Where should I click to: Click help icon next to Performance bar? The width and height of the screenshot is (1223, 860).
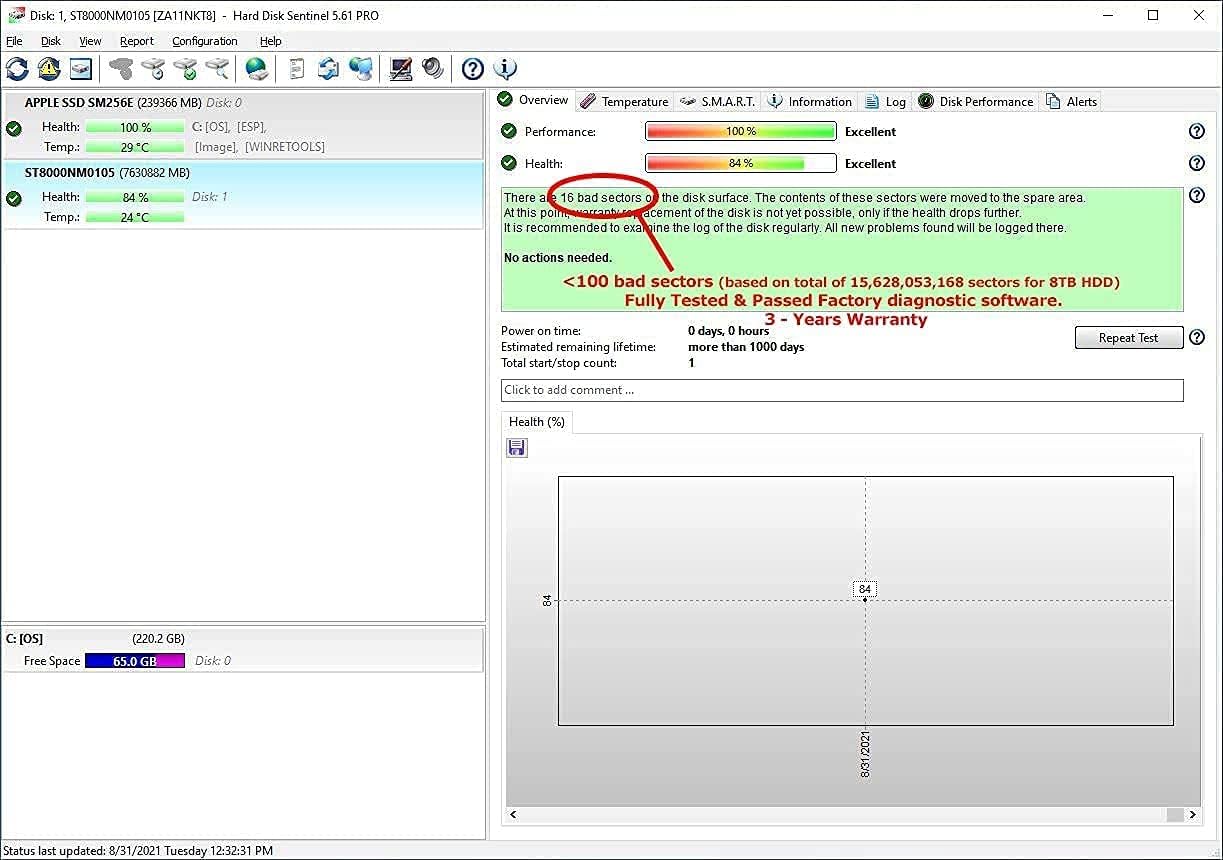(x=1196, y=131)
